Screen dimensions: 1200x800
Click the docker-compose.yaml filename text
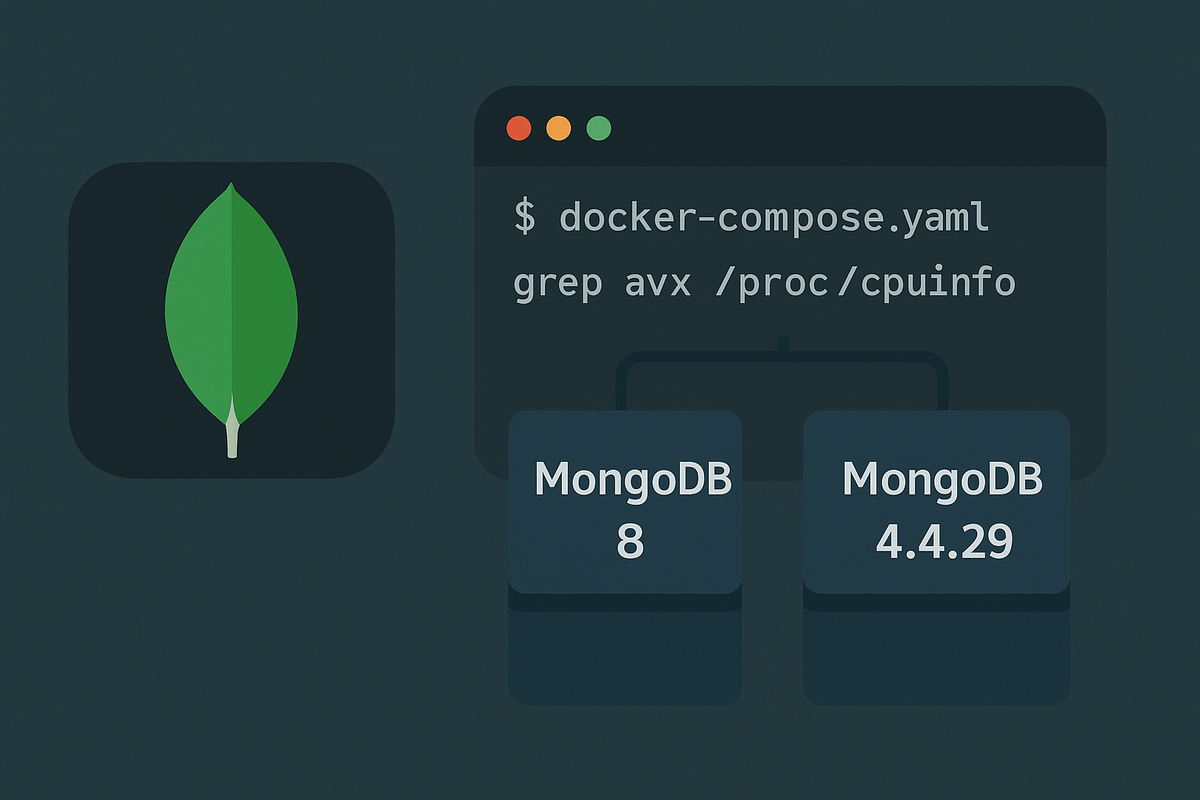pos(774,217)
